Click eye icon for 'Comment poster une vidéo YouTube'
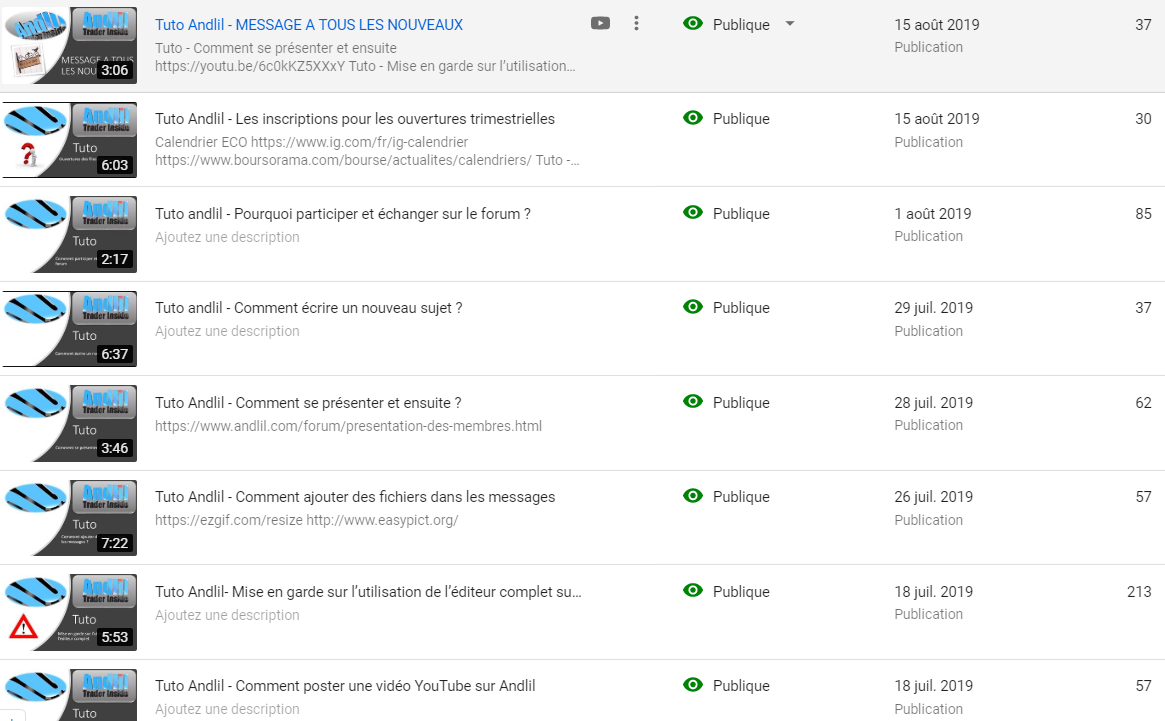 coord(693,685)
